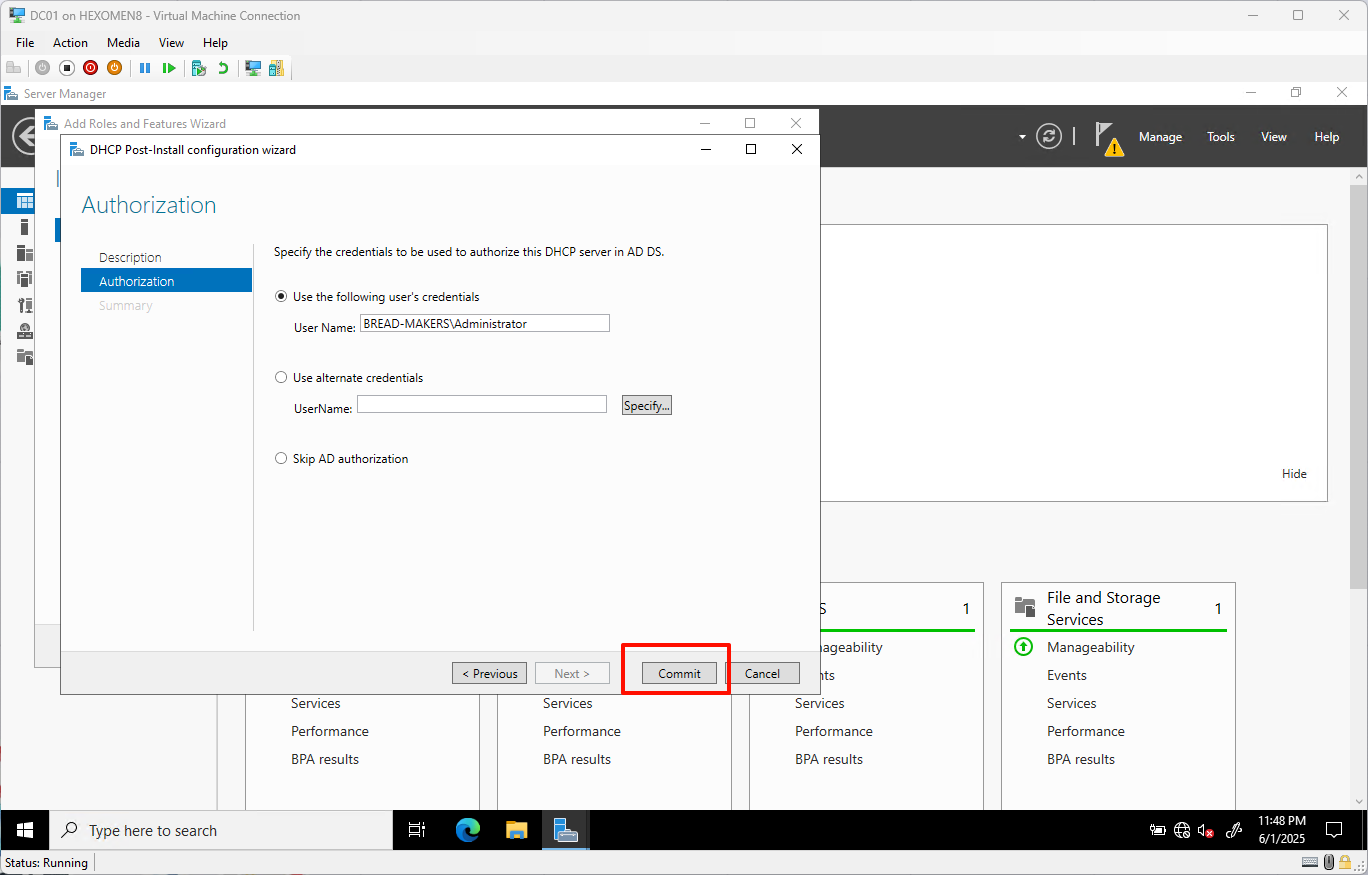The image size is (1368, 875).
Task: Click BPA results in File and Storage tile
Action: pos(1081,759)
